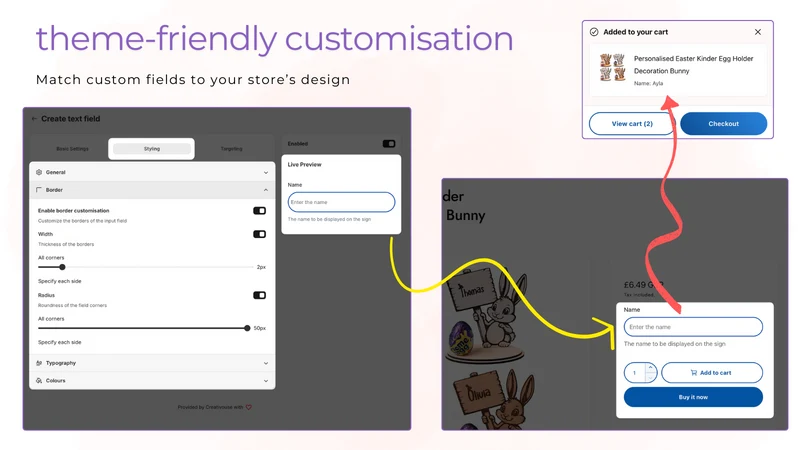Click the Typography section icon
The height and width of the screenshot is (450, 800).
coord(39,363)
